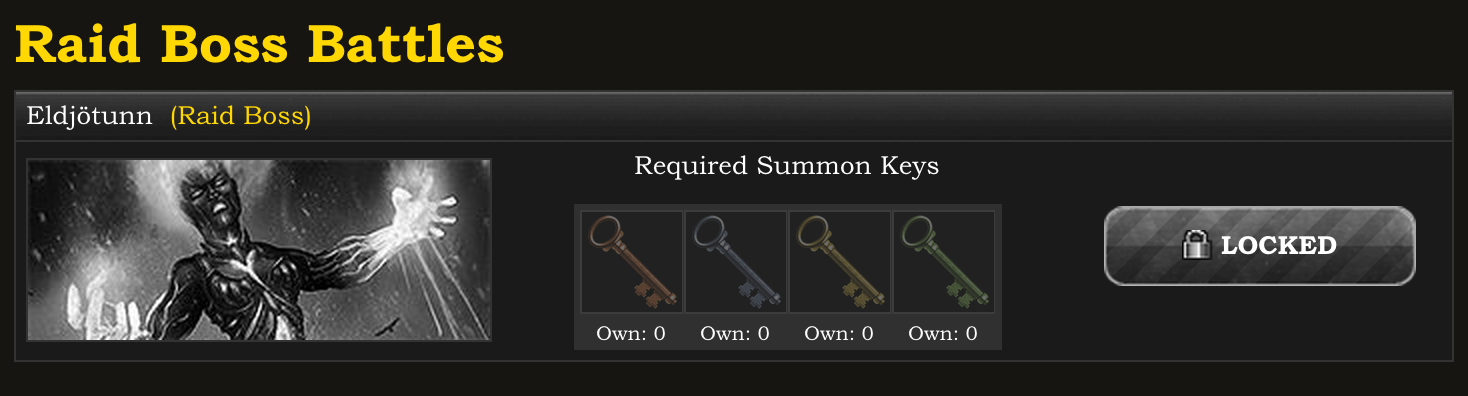Viewport: 1468px width, 396px height.
Task: Click the Own: 0 count under the steel key
Action: pyautogui.click(x=735, y=334)
